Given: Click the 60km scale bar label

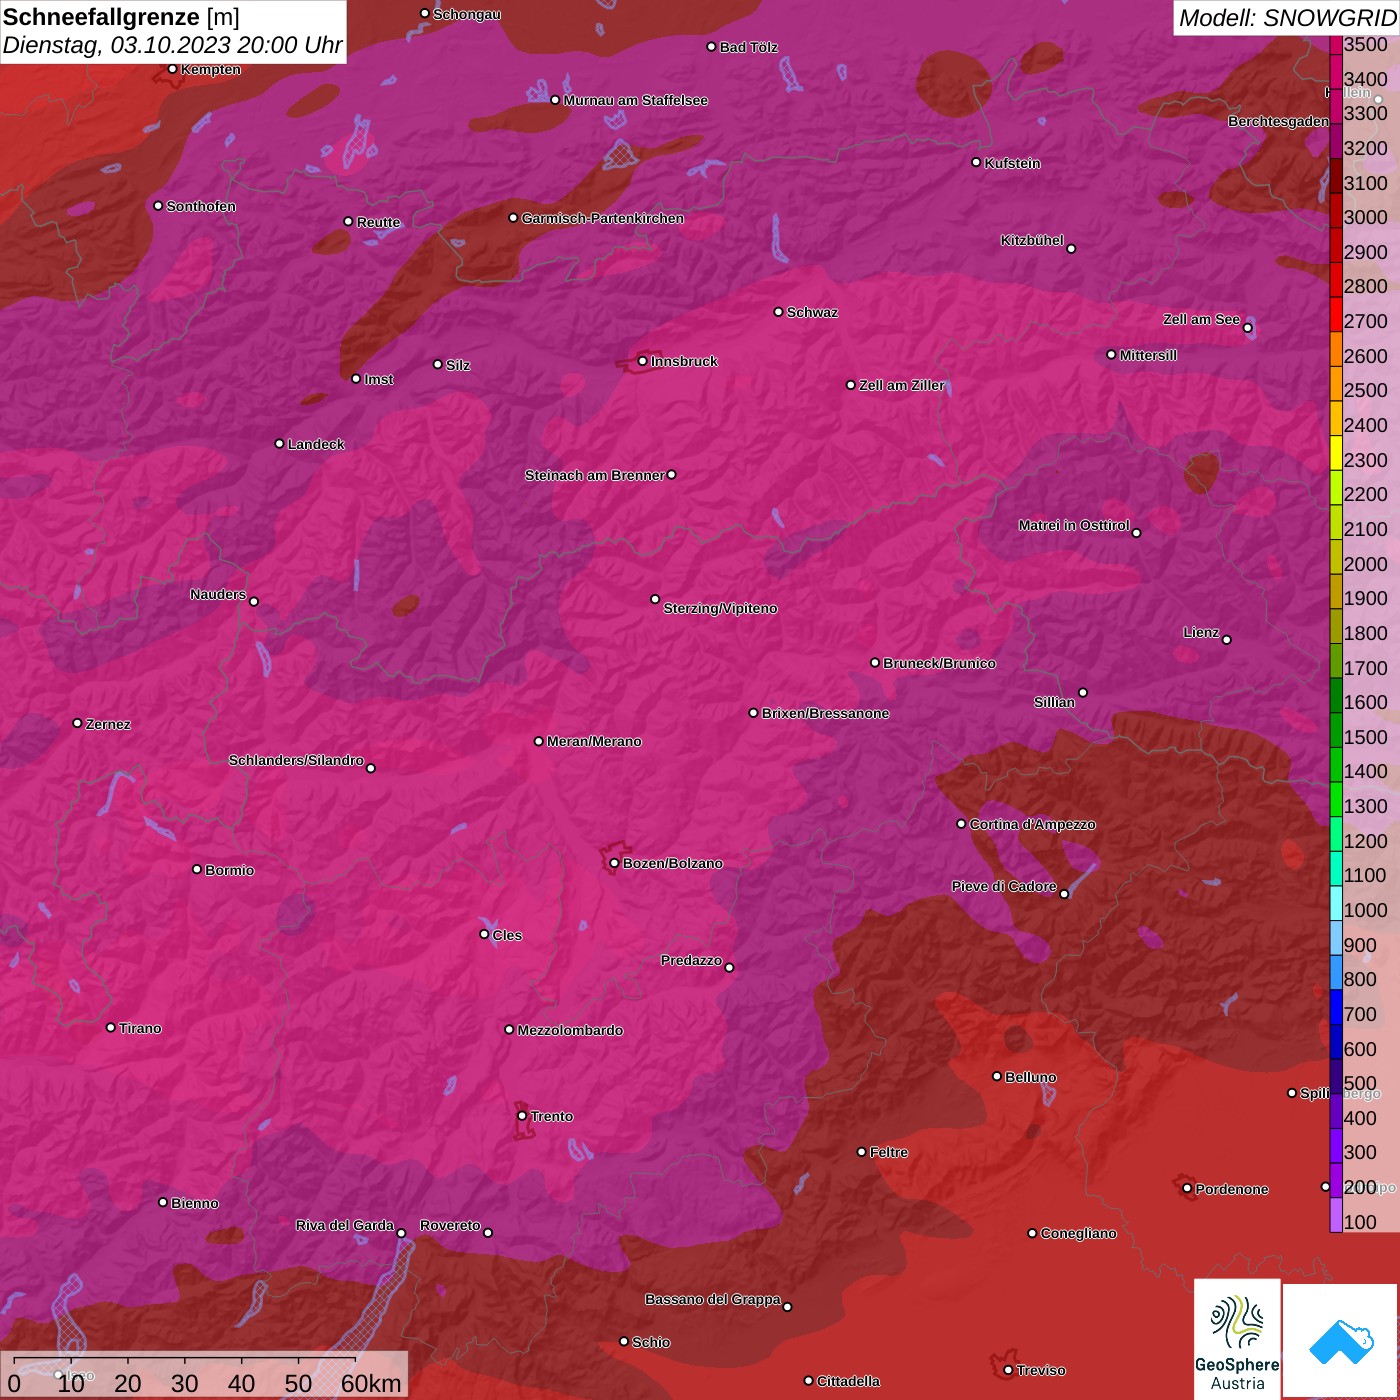Looking at the screenshot, I should coord(371,1383).
